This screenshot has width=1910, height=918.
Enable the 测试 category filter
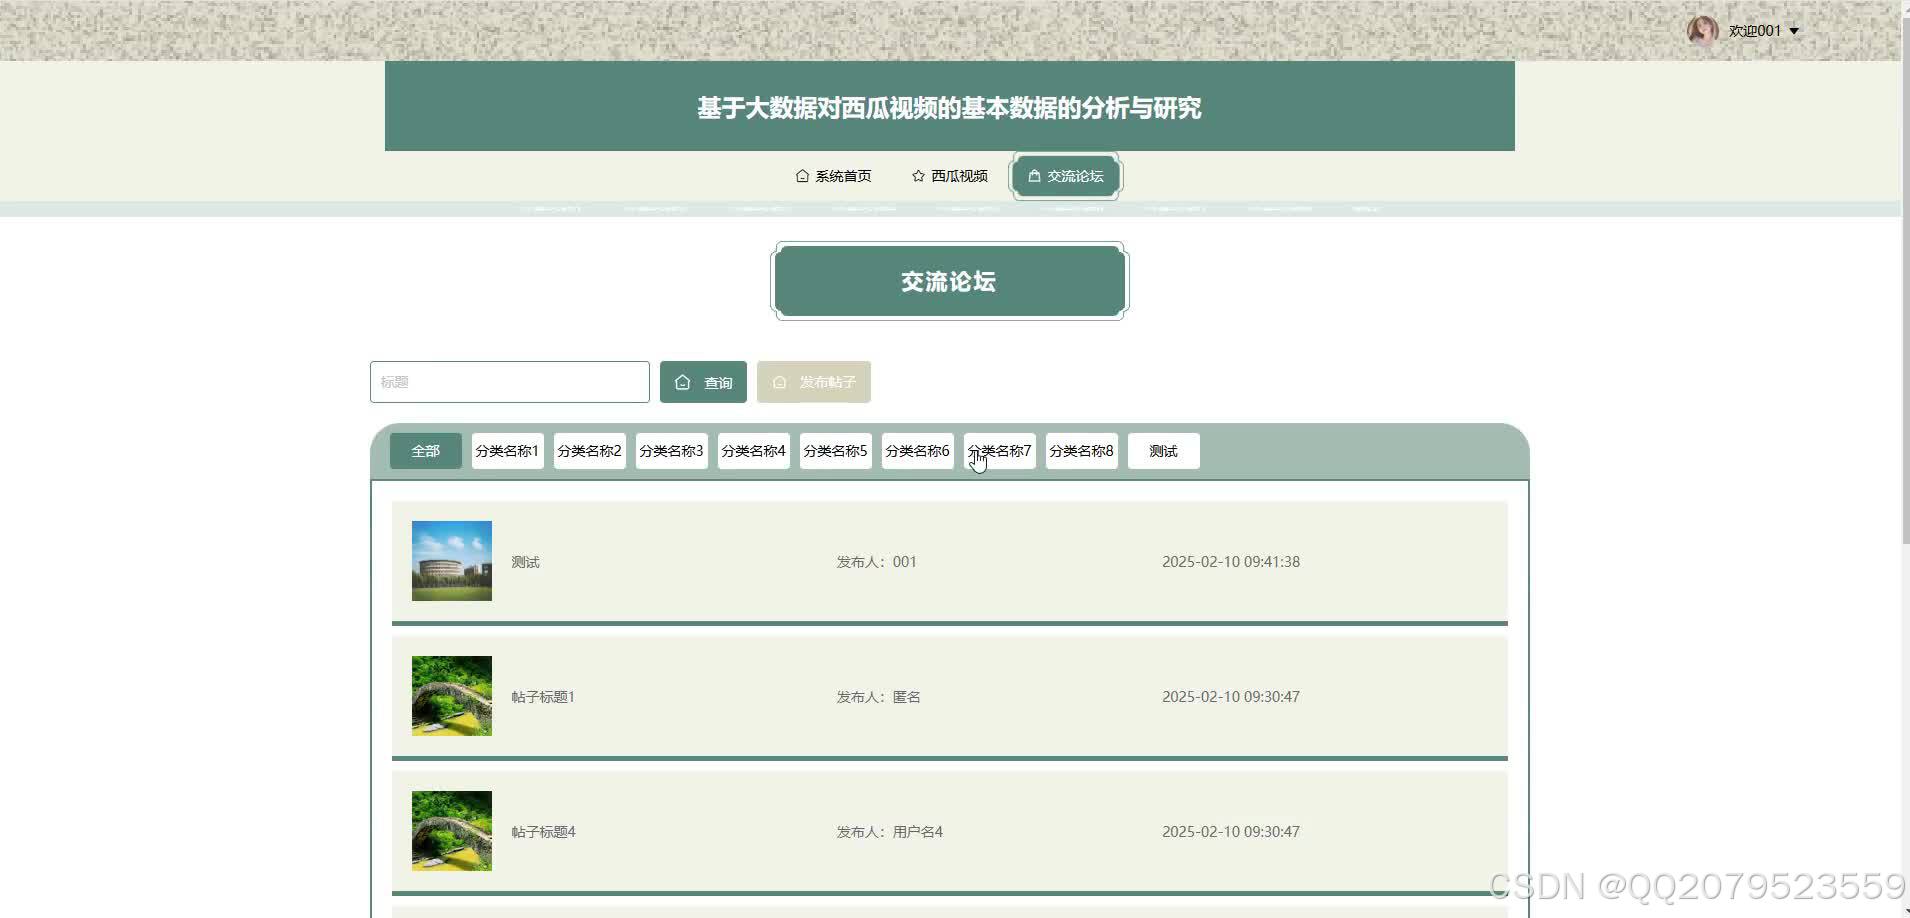pyautogui.click(x=1162, y=451)
